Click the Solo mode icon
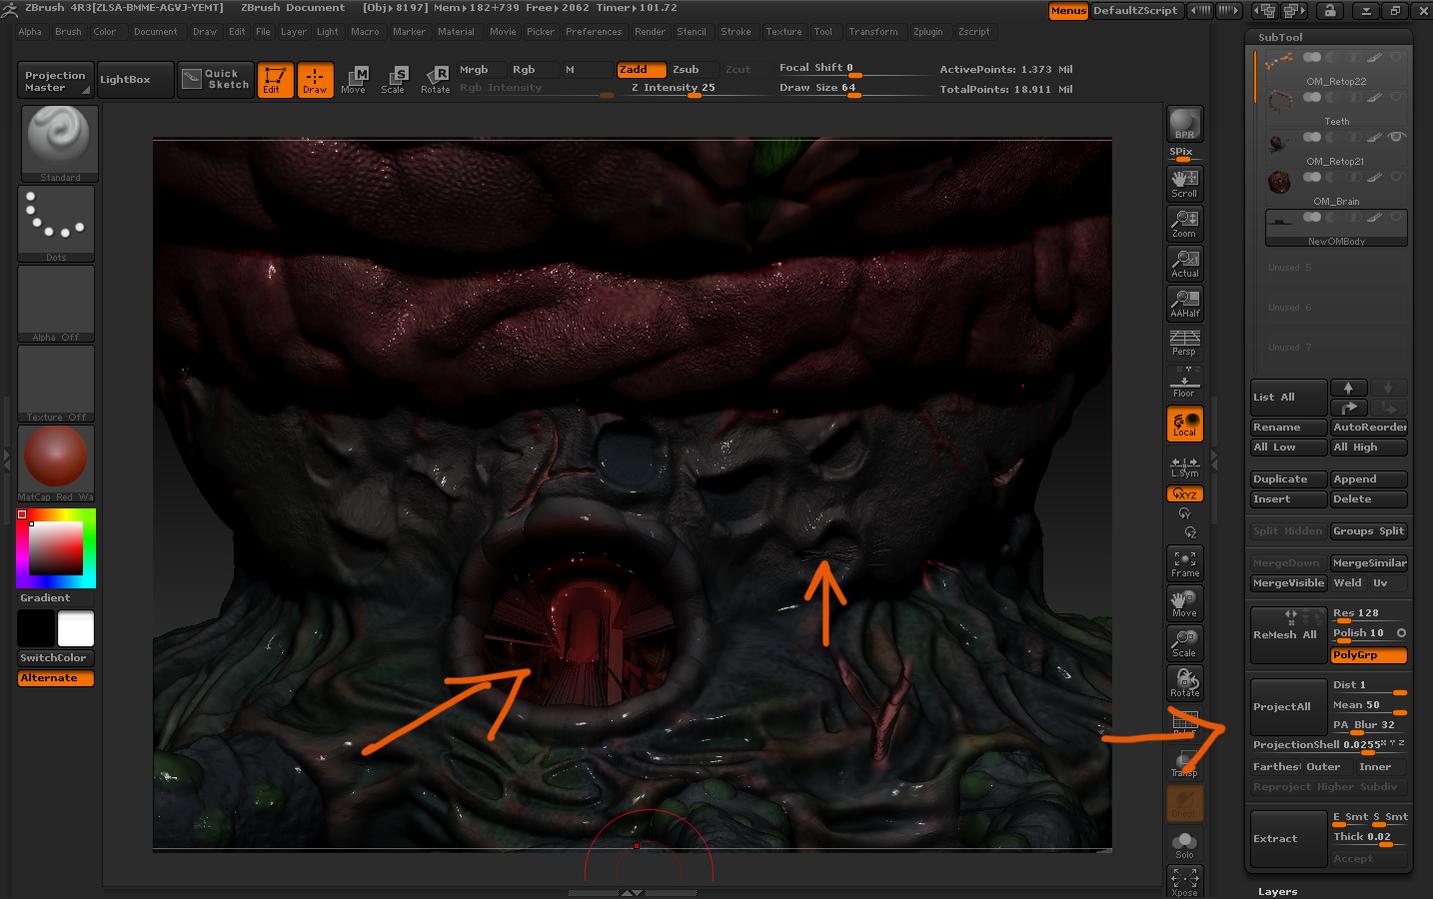 (x=1184, y=842)
